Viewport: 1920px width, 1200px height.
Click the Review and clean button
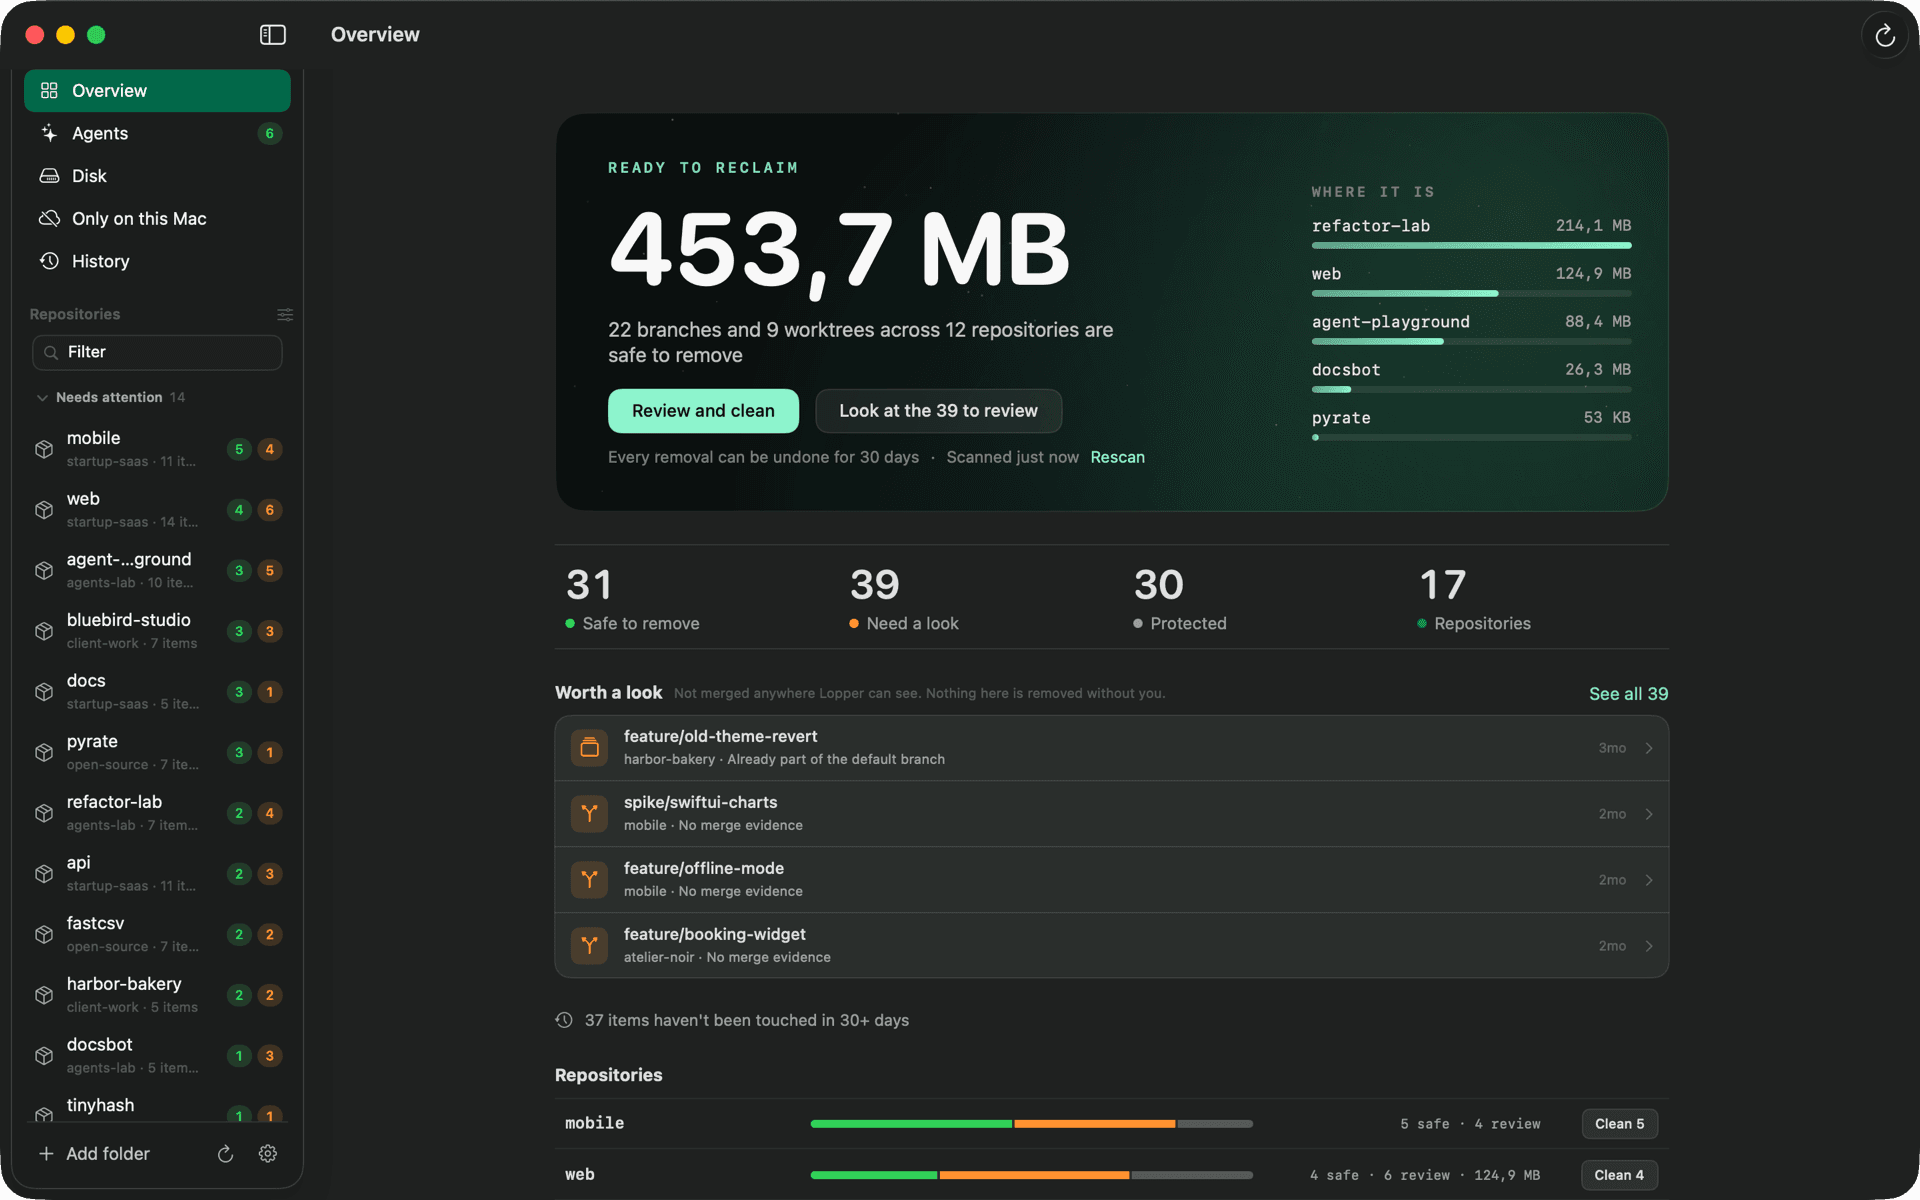pyautogui.click(x=703, y=411)
